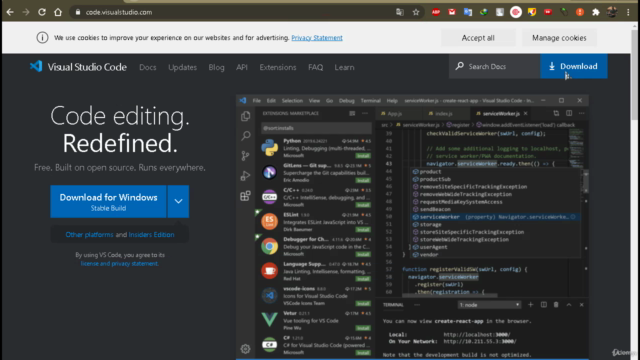The width and height of the screenshot is (640, 360).
Task: Open Extensions icon in VS Code activity bar
Action: tap(245, 196)
